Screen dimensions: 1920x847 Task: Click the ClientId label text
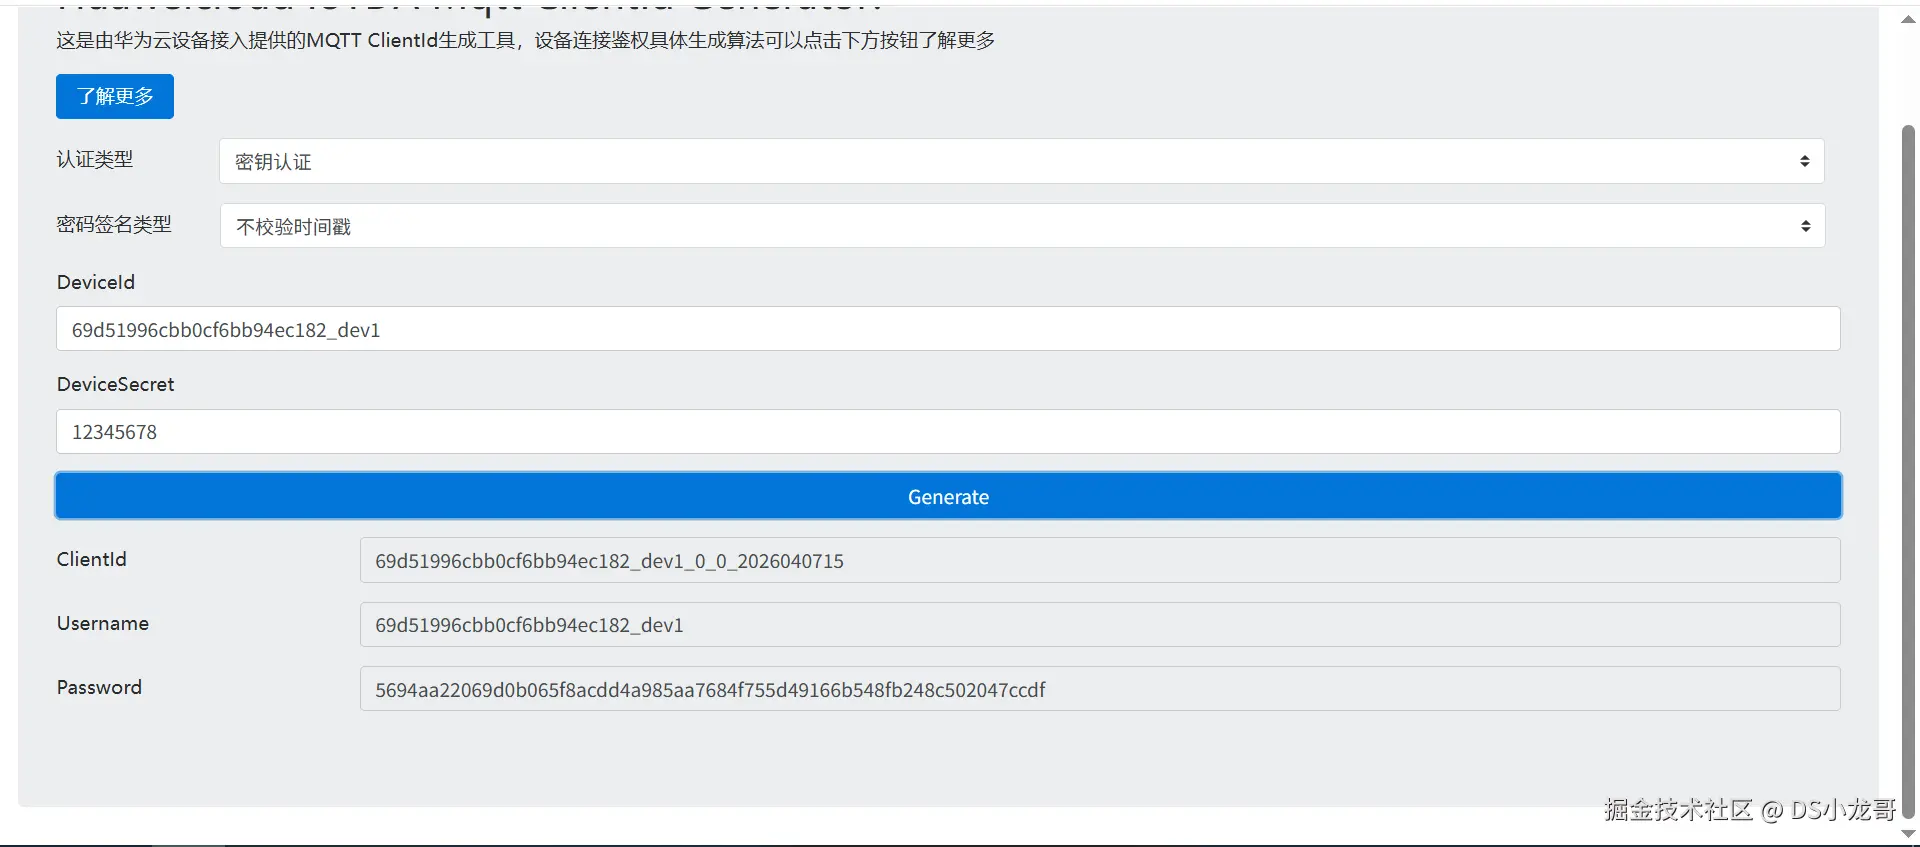pos(92,559)
